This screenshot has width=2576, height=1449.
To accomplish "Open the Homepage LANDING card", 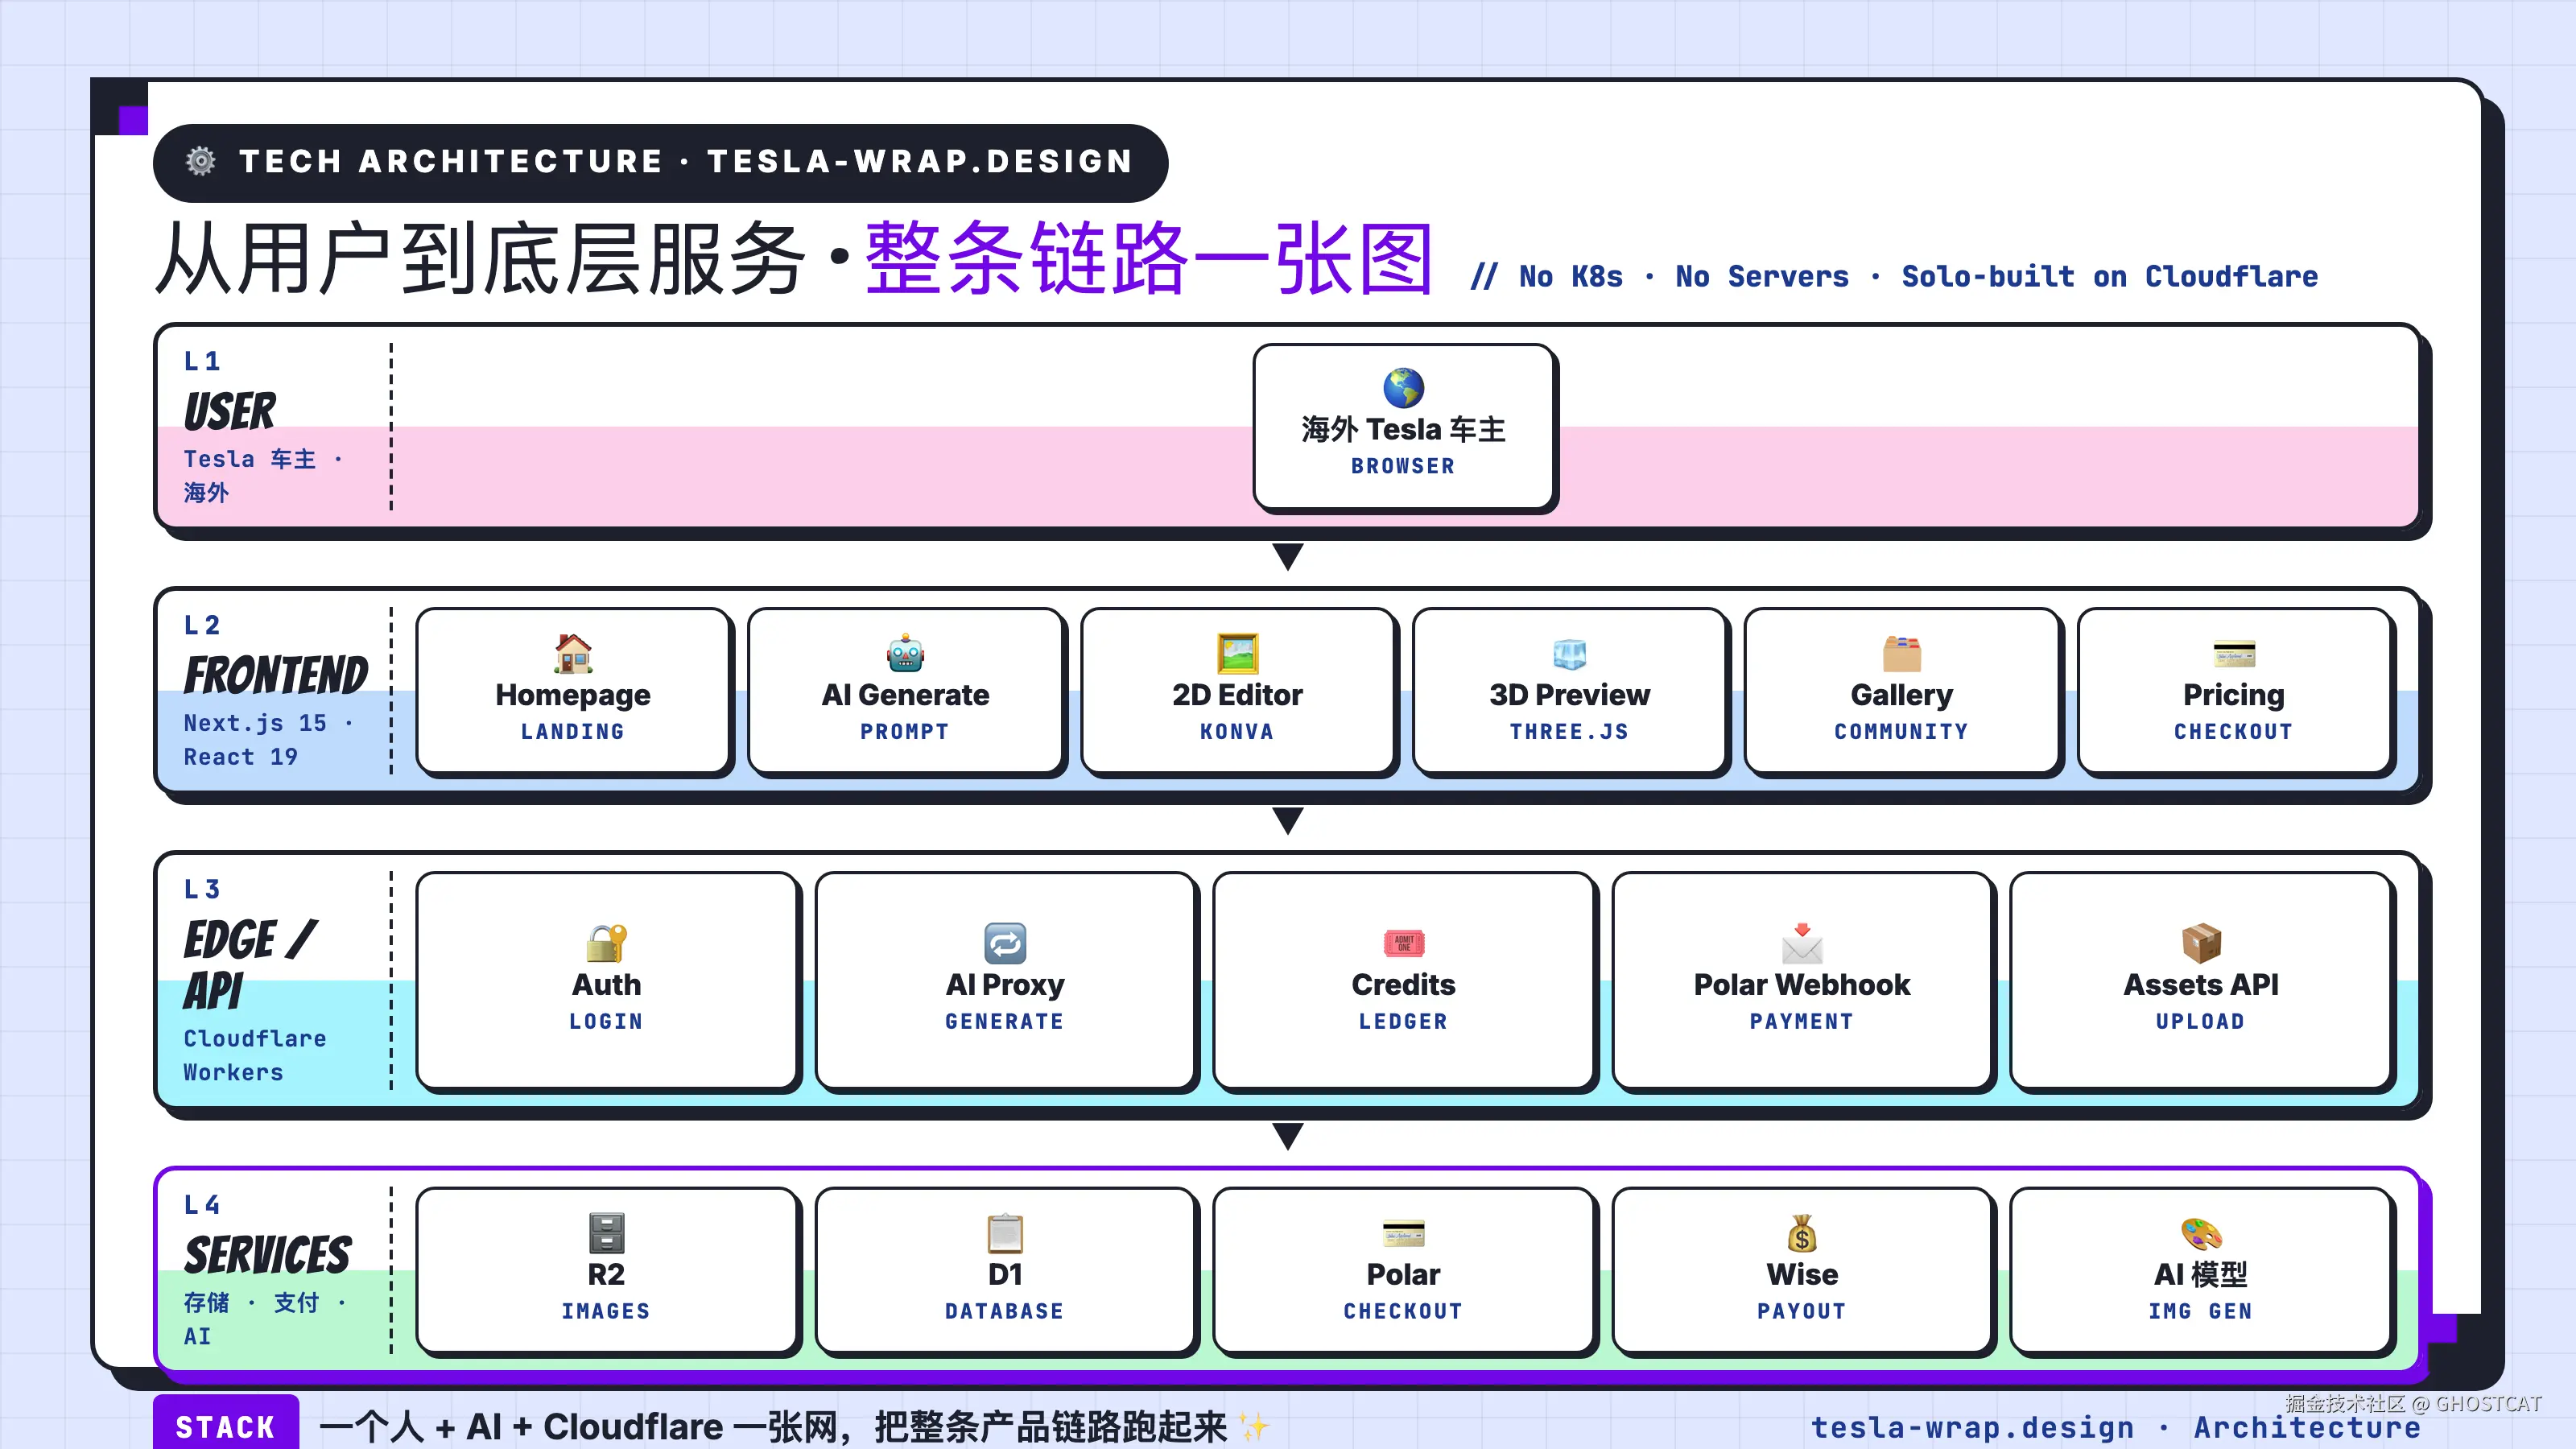I will point(573,691).
